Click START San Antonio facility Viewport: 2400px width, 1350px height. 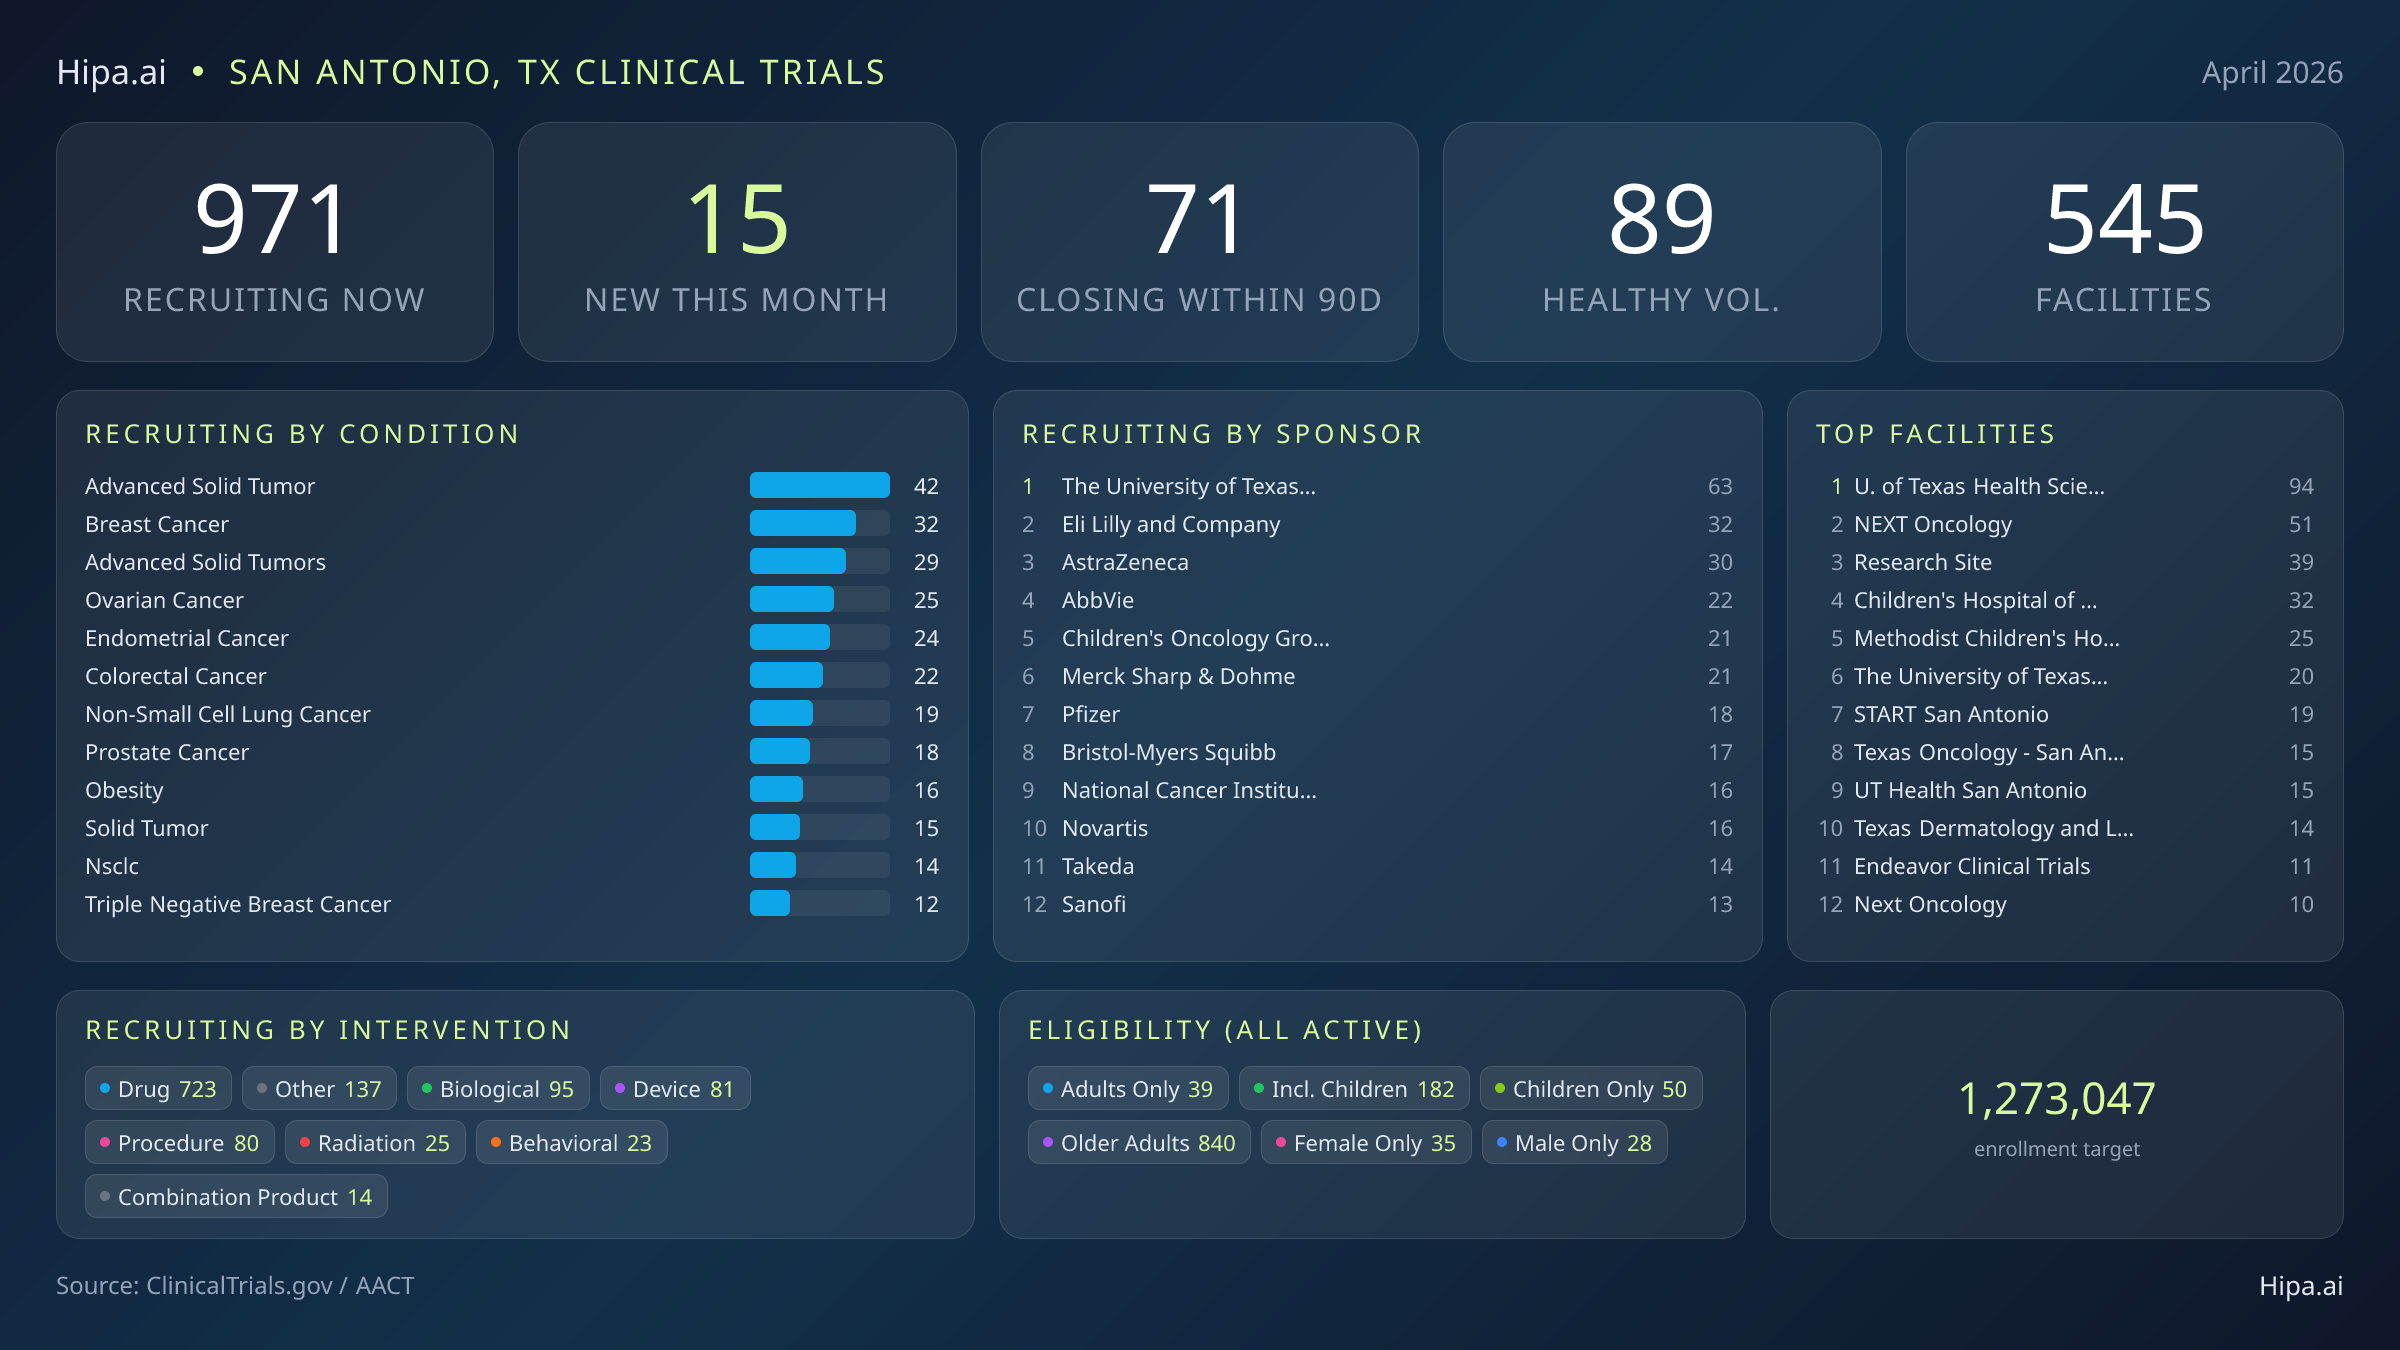coord(2065,714)
